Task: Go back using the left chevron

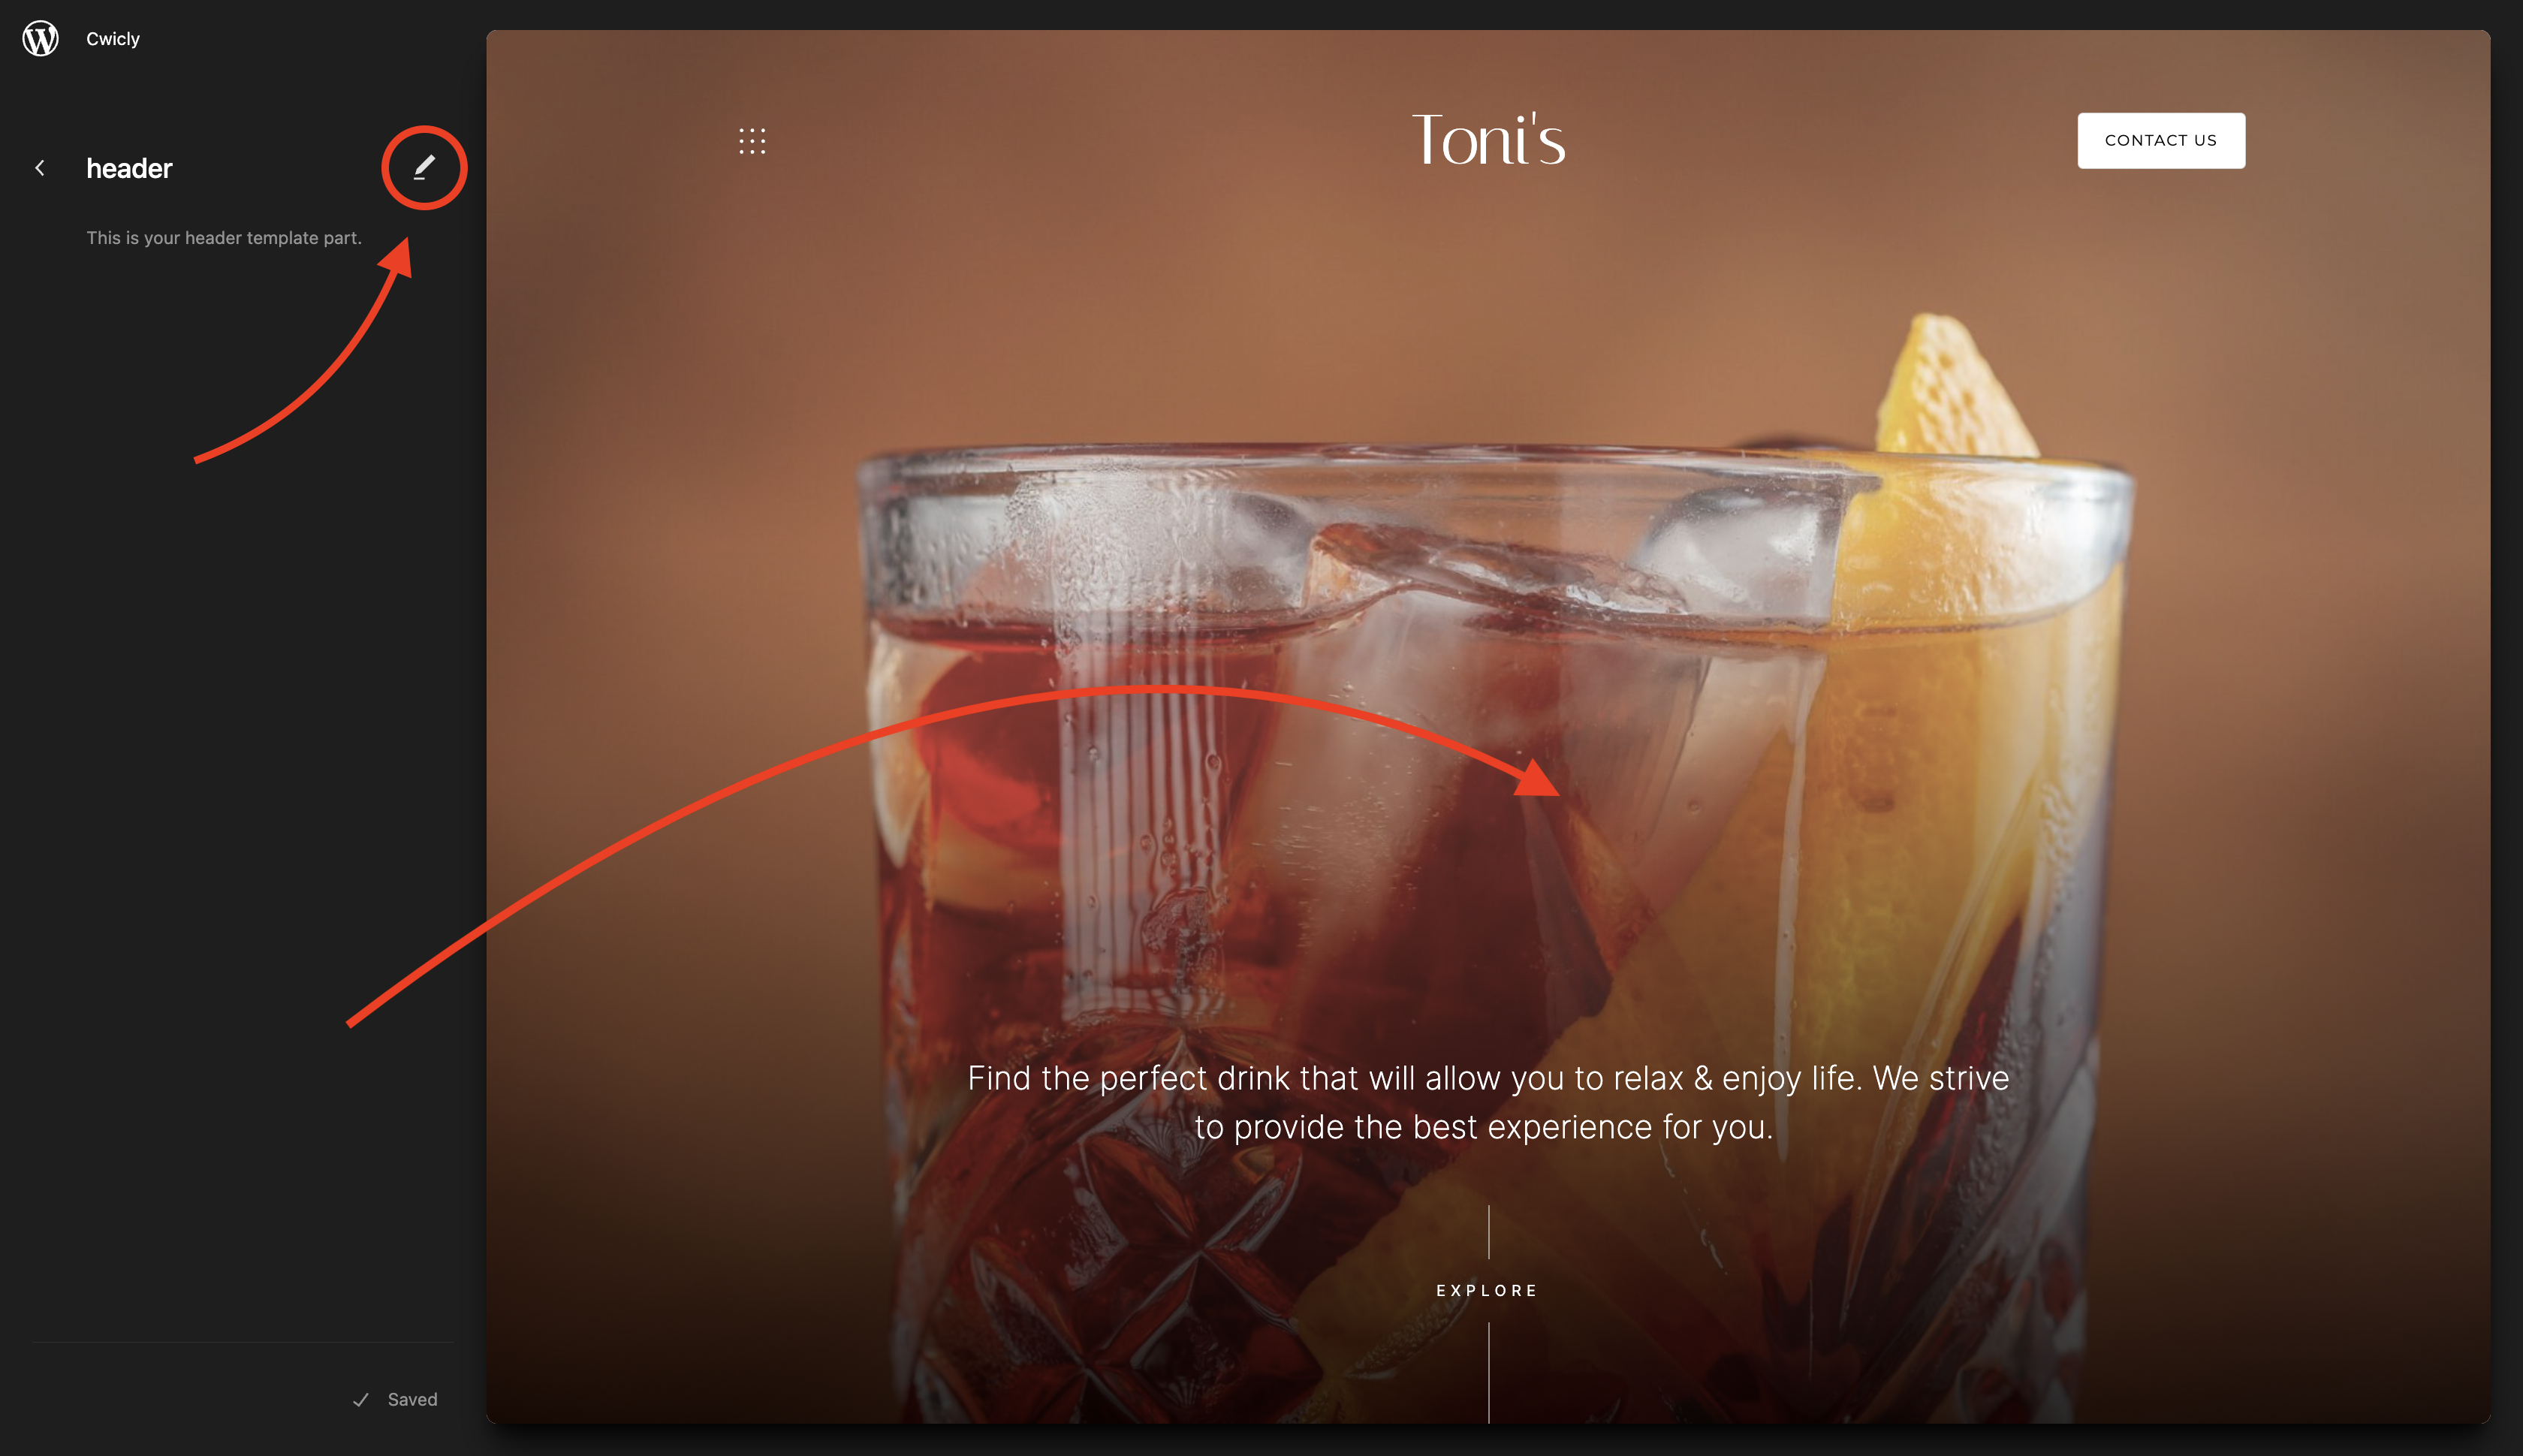Action: point(40,168)
